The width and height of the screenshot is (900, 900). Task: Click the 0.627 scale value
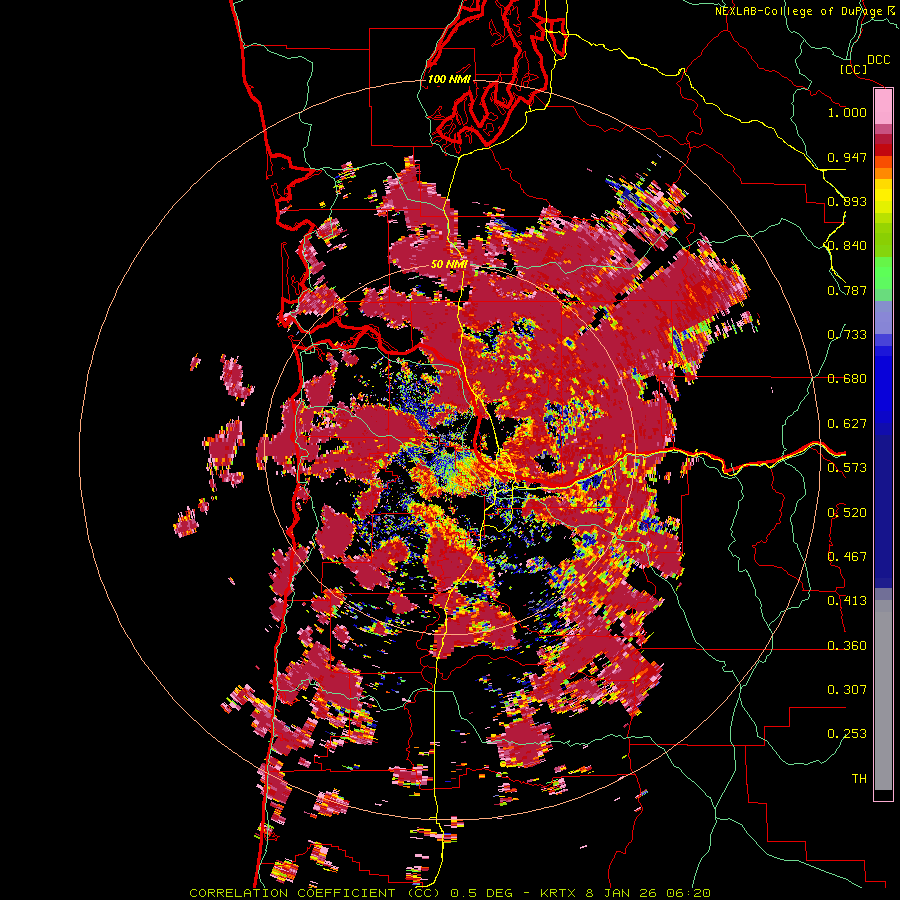847,424
